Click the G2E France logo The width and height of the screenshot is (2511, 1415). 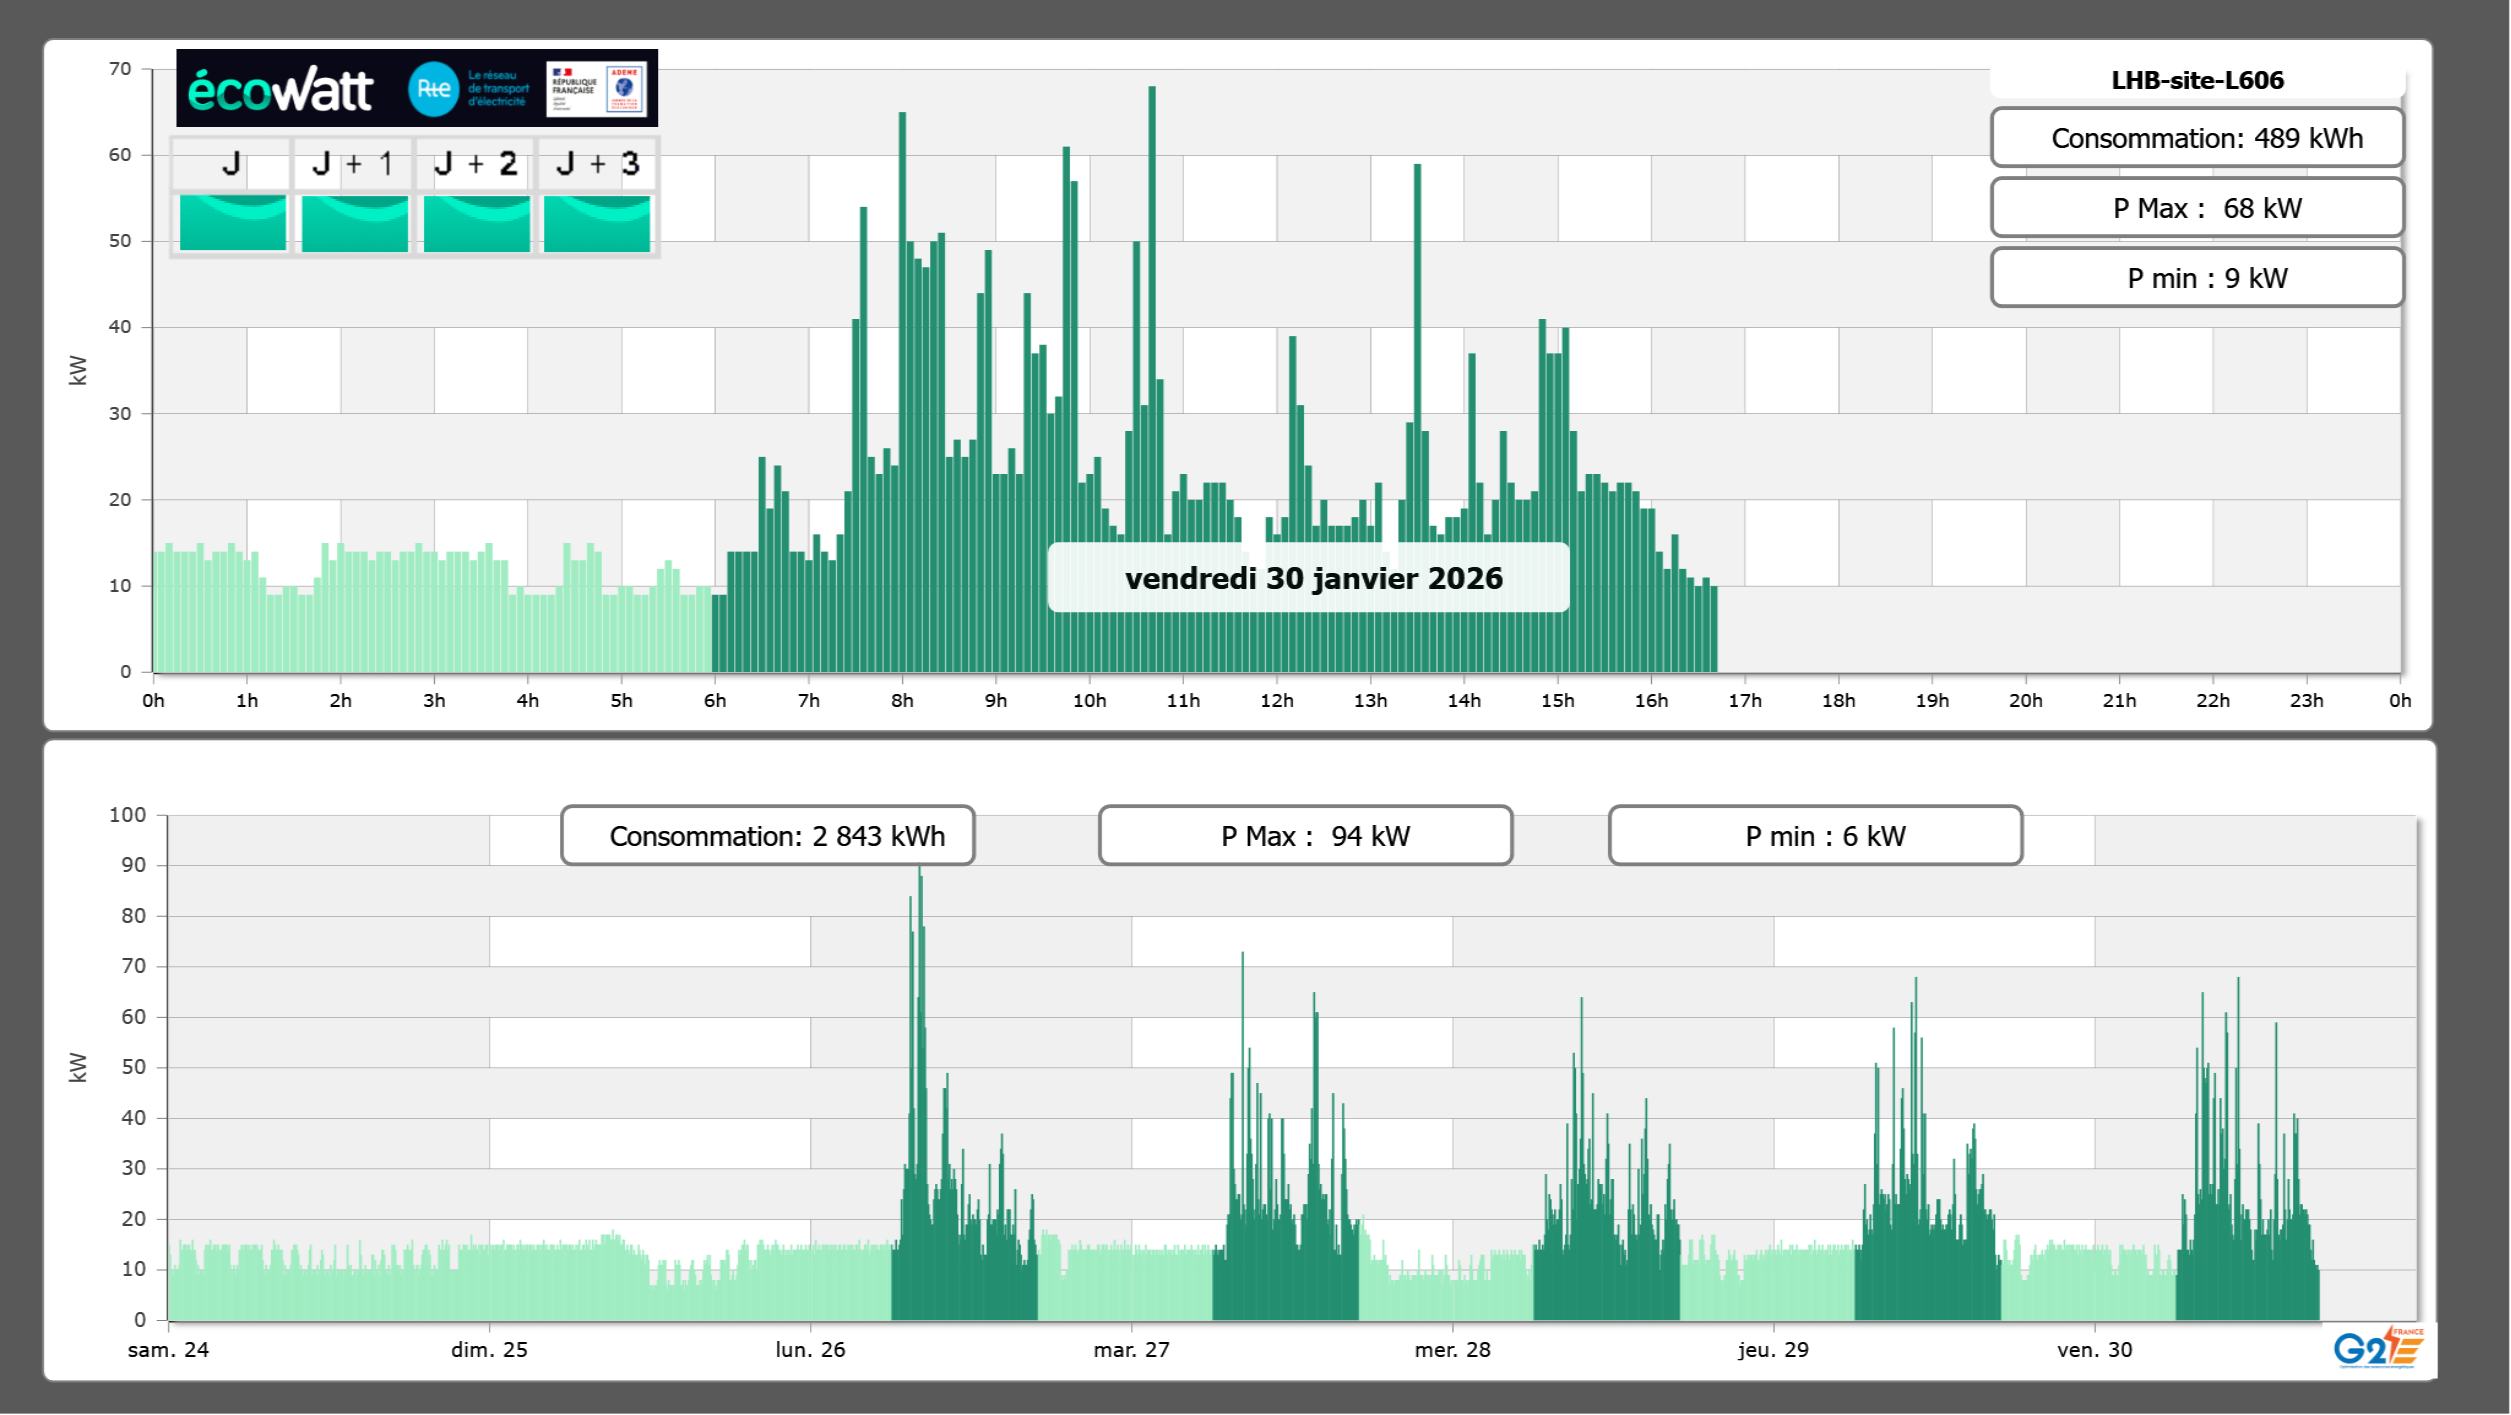[2377, 1348]
